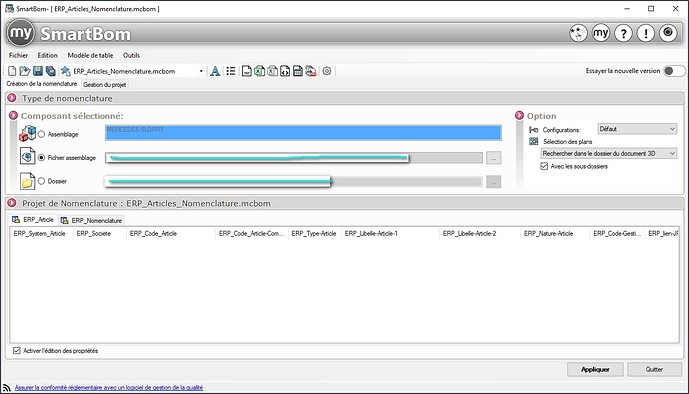689x394 pixels.
Task: Open the Outils menu
Action: click(x=131, y=55)
